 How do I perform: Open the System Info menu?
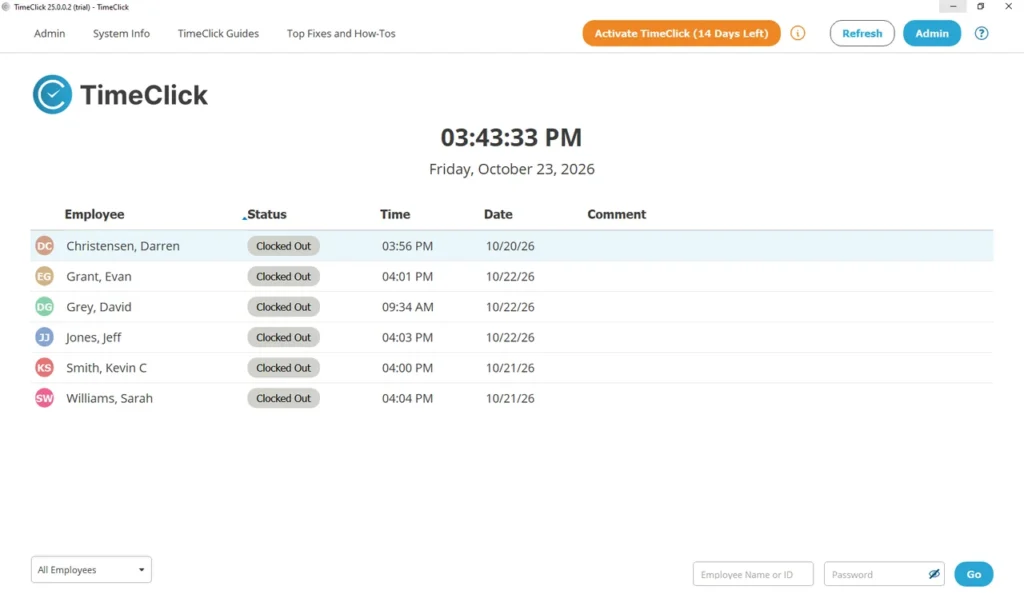pos(121,33)
